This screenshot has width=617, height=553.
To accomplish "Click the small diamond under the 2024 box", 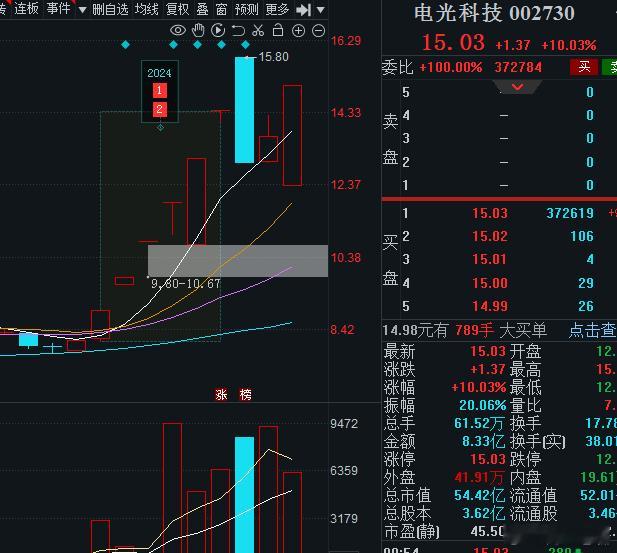I will click(x=161, y=127).
